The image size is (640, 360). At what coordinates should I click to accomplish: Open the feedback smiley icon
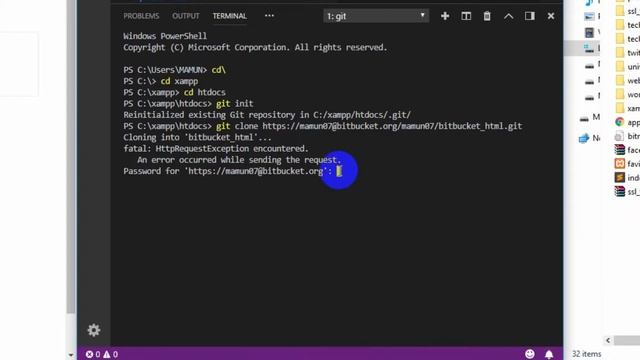click(x=530, y=354)
